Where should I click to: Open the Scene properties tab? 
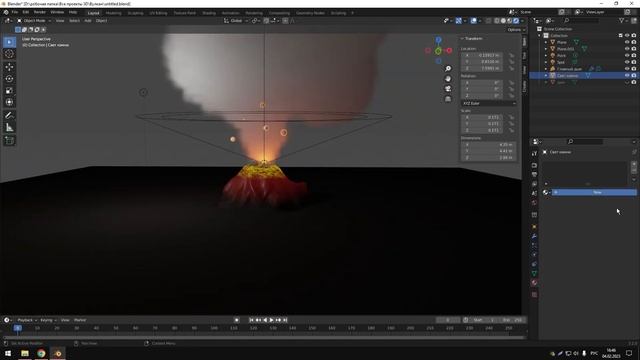click(534, 193)
